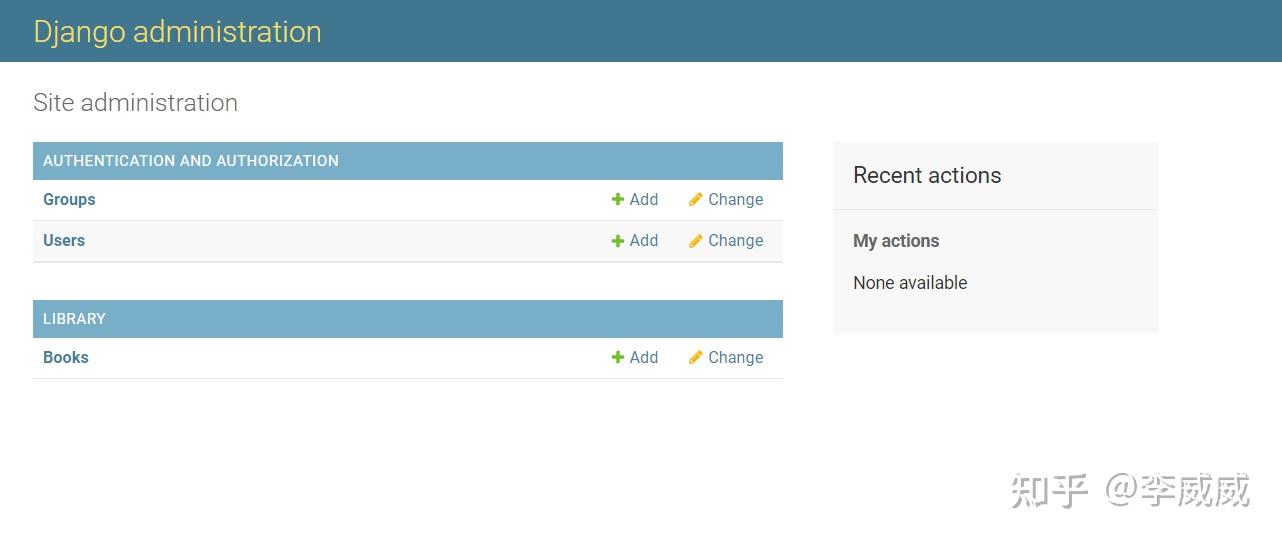Click the green plus icon for Books
The width and height of the screenshot is (1282, 541).
point(618,358)
